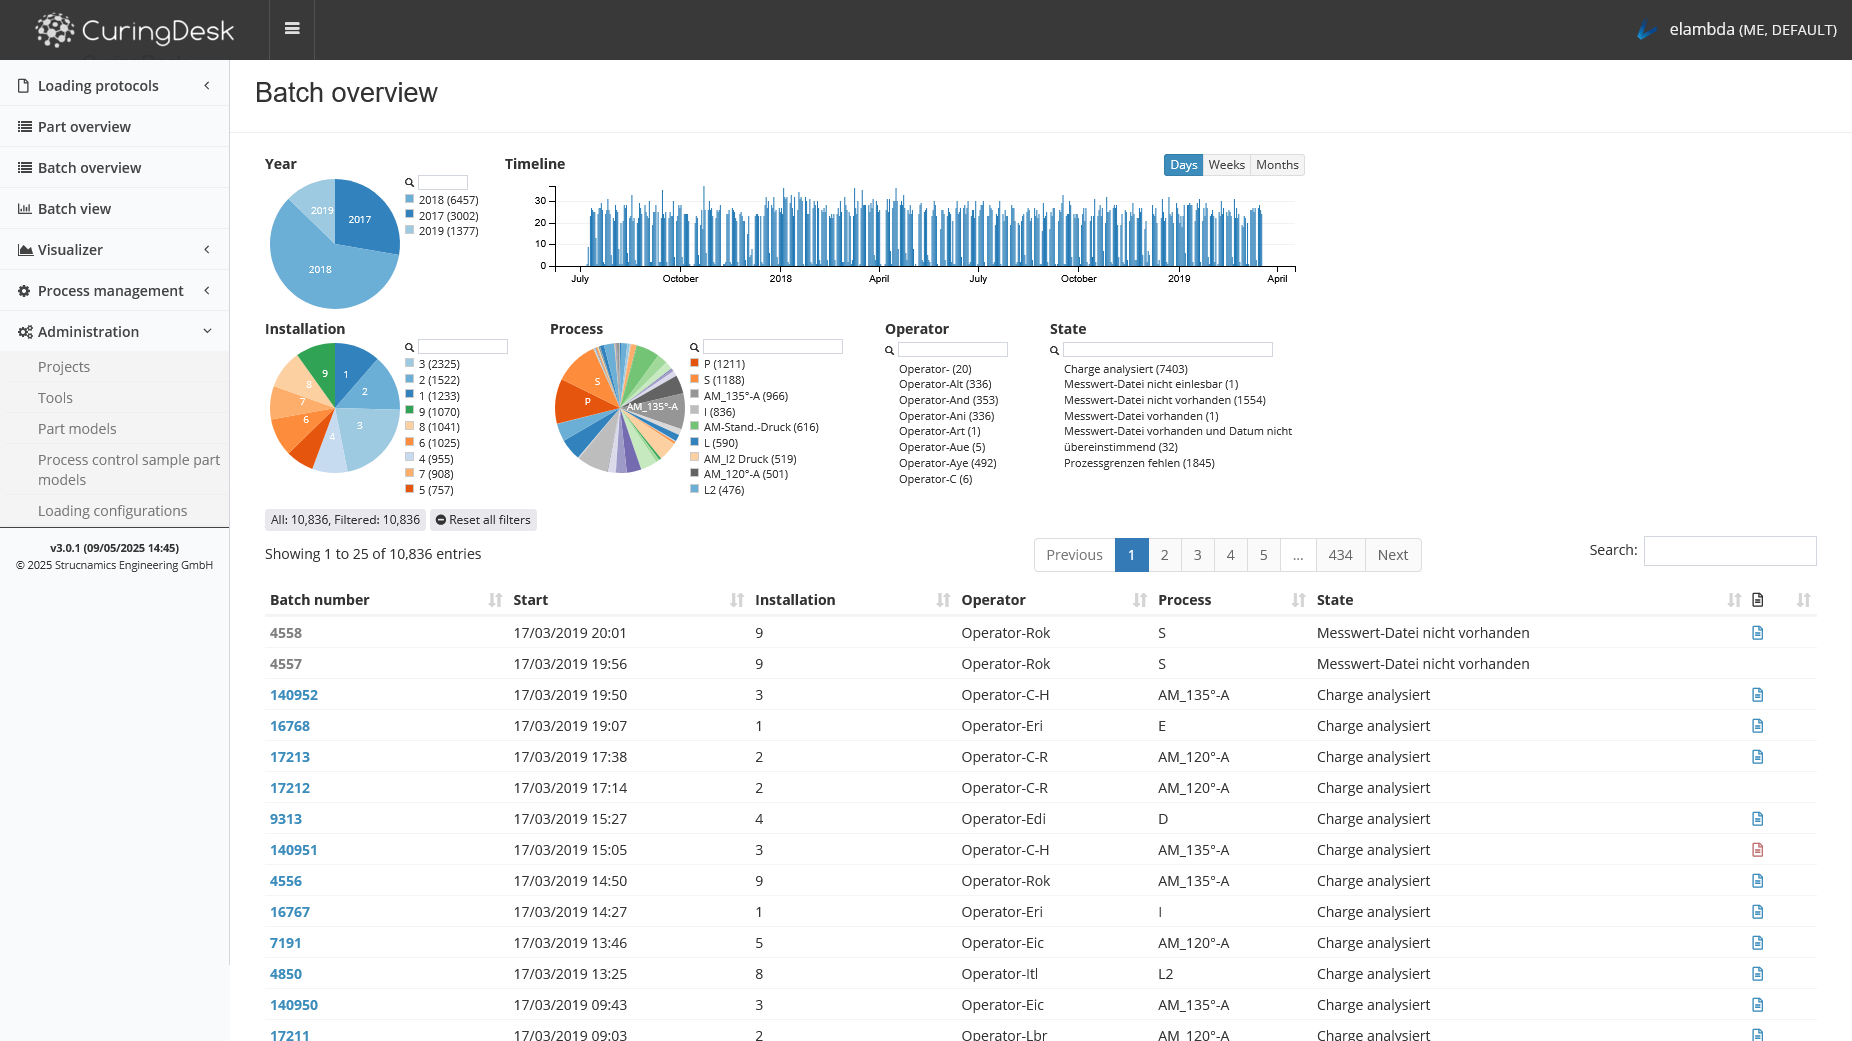Click Reset all filters button

coord(483,520)
